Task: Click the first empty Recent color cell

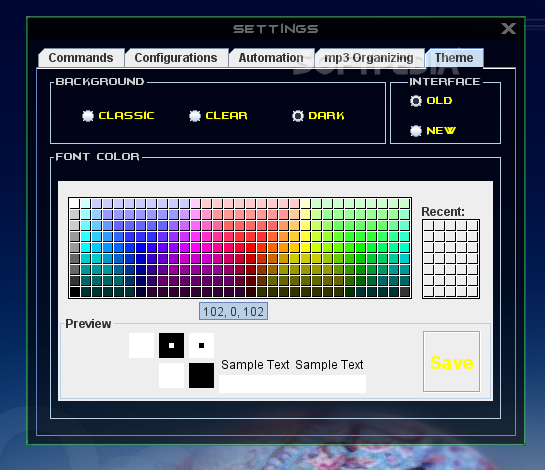Action: (x=429, y=226)
